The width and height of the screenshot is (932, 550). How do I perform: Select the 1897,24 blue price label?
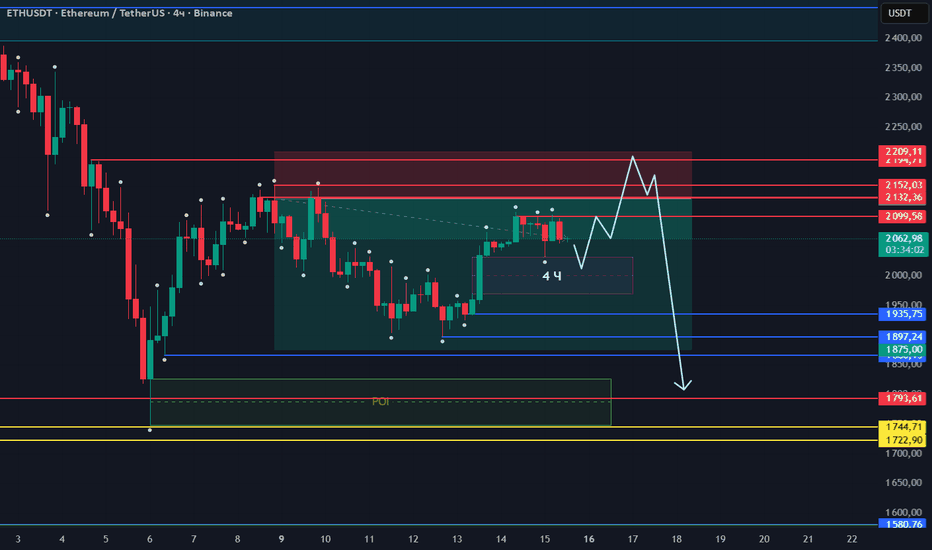click(903, 337)
